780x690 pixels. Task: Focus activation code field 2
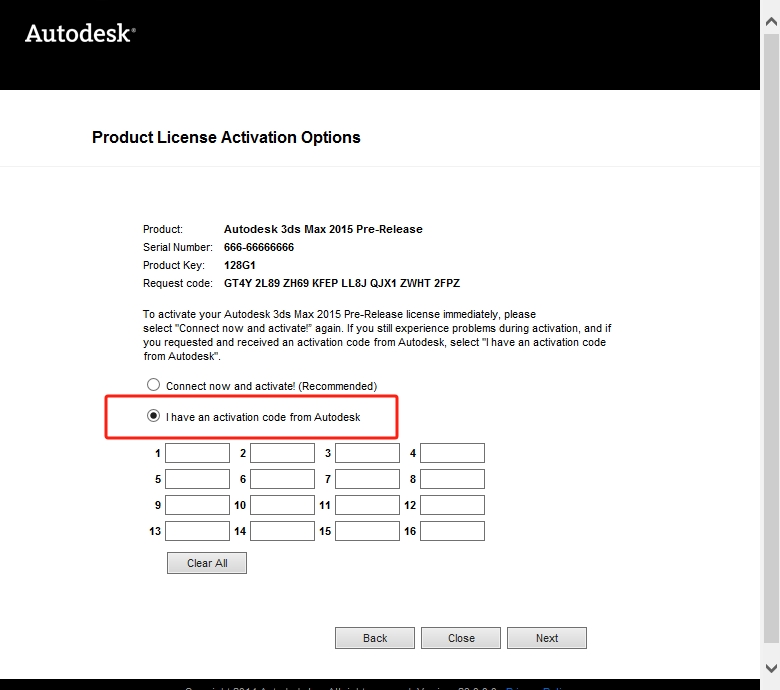coord(282,453)
